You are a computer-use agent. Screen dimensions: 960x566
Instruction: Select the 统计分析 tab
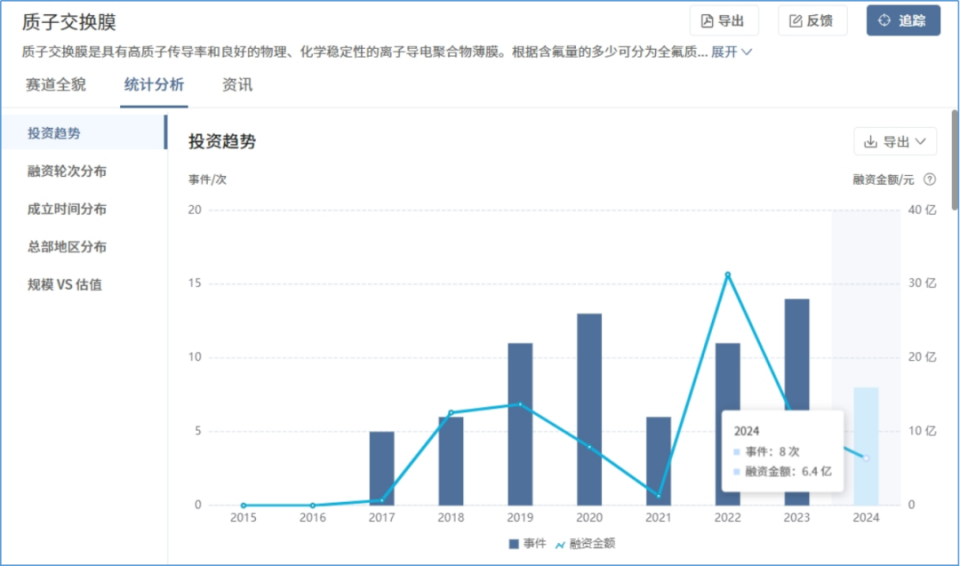[x=154, y=85]
